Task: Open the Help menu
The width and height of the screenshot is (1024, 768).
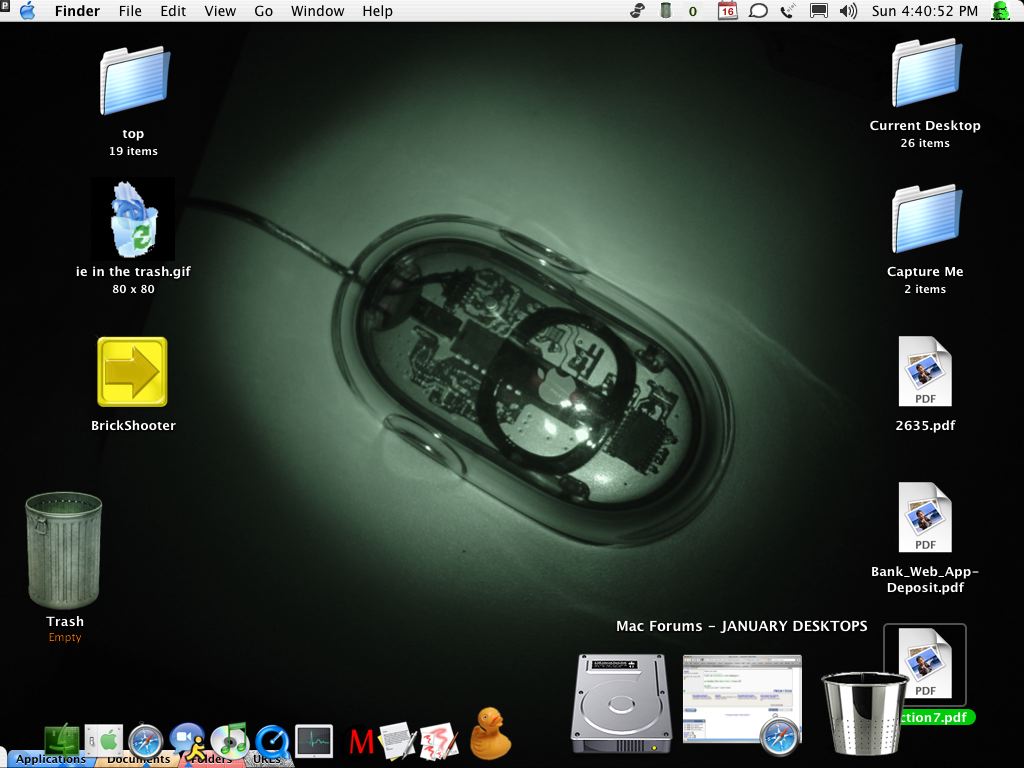Action: point(377,11)
